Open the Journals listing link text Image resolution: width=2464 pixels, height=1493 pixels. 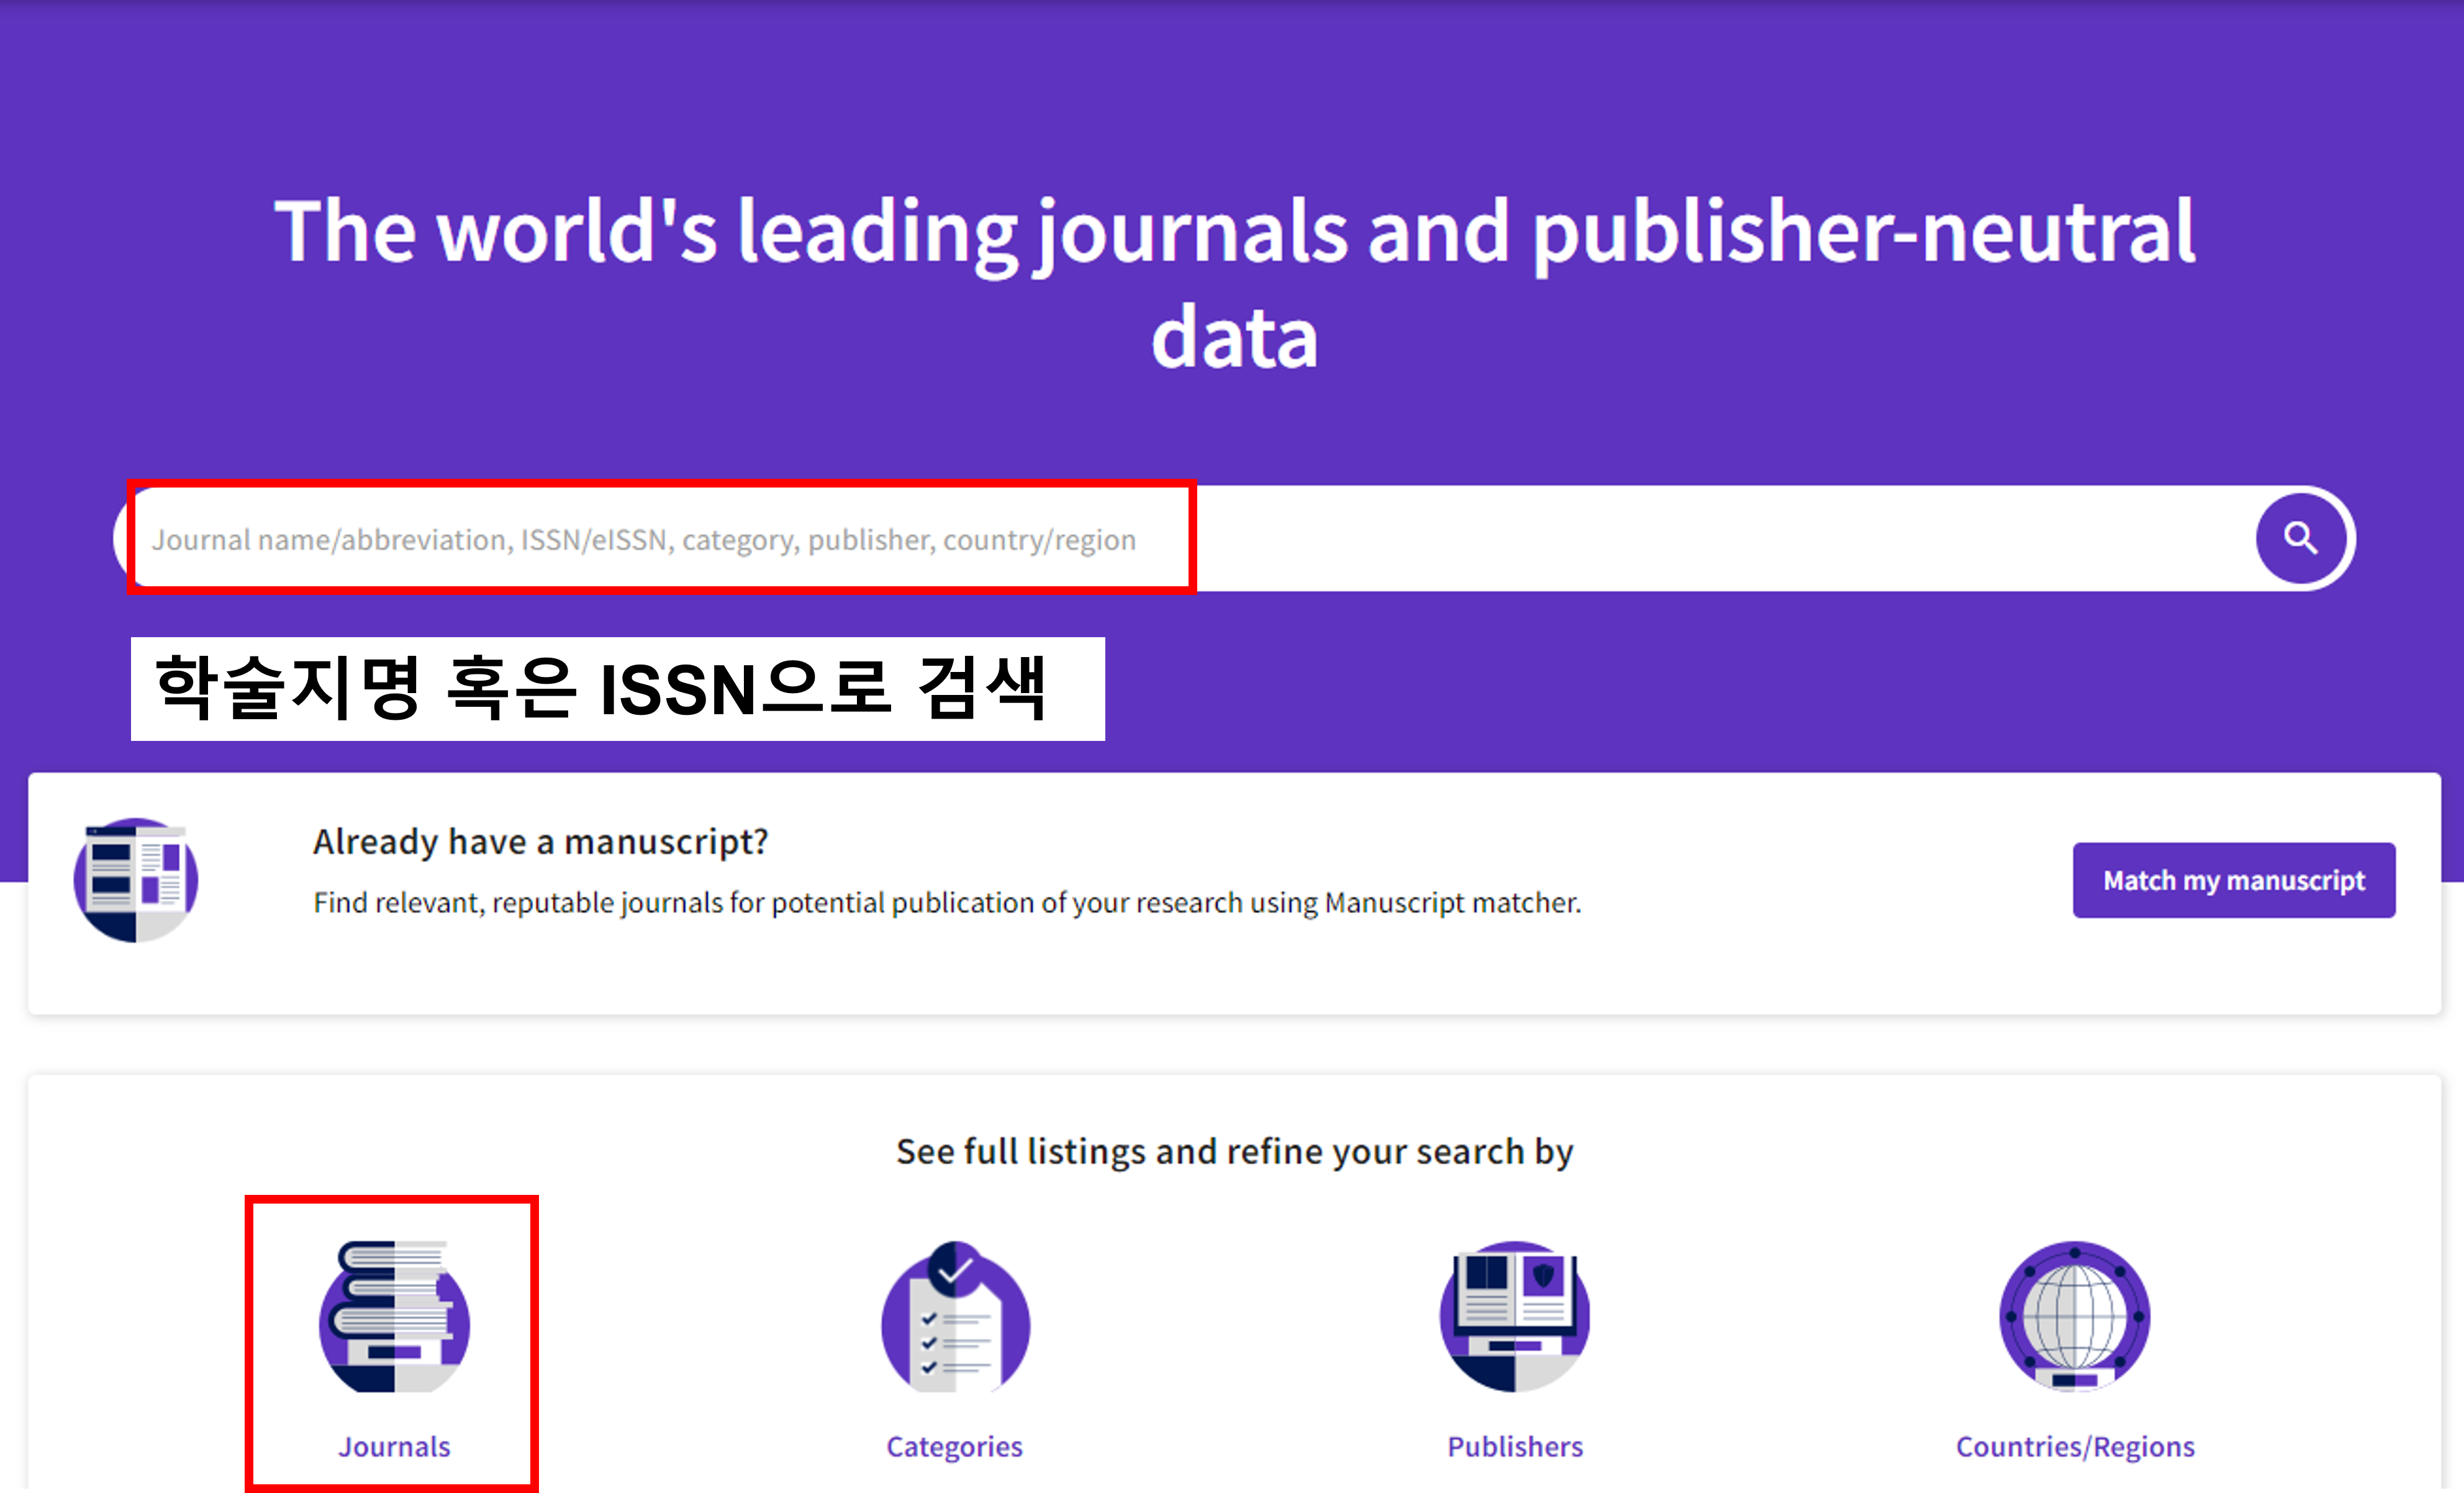point(394,1446)
